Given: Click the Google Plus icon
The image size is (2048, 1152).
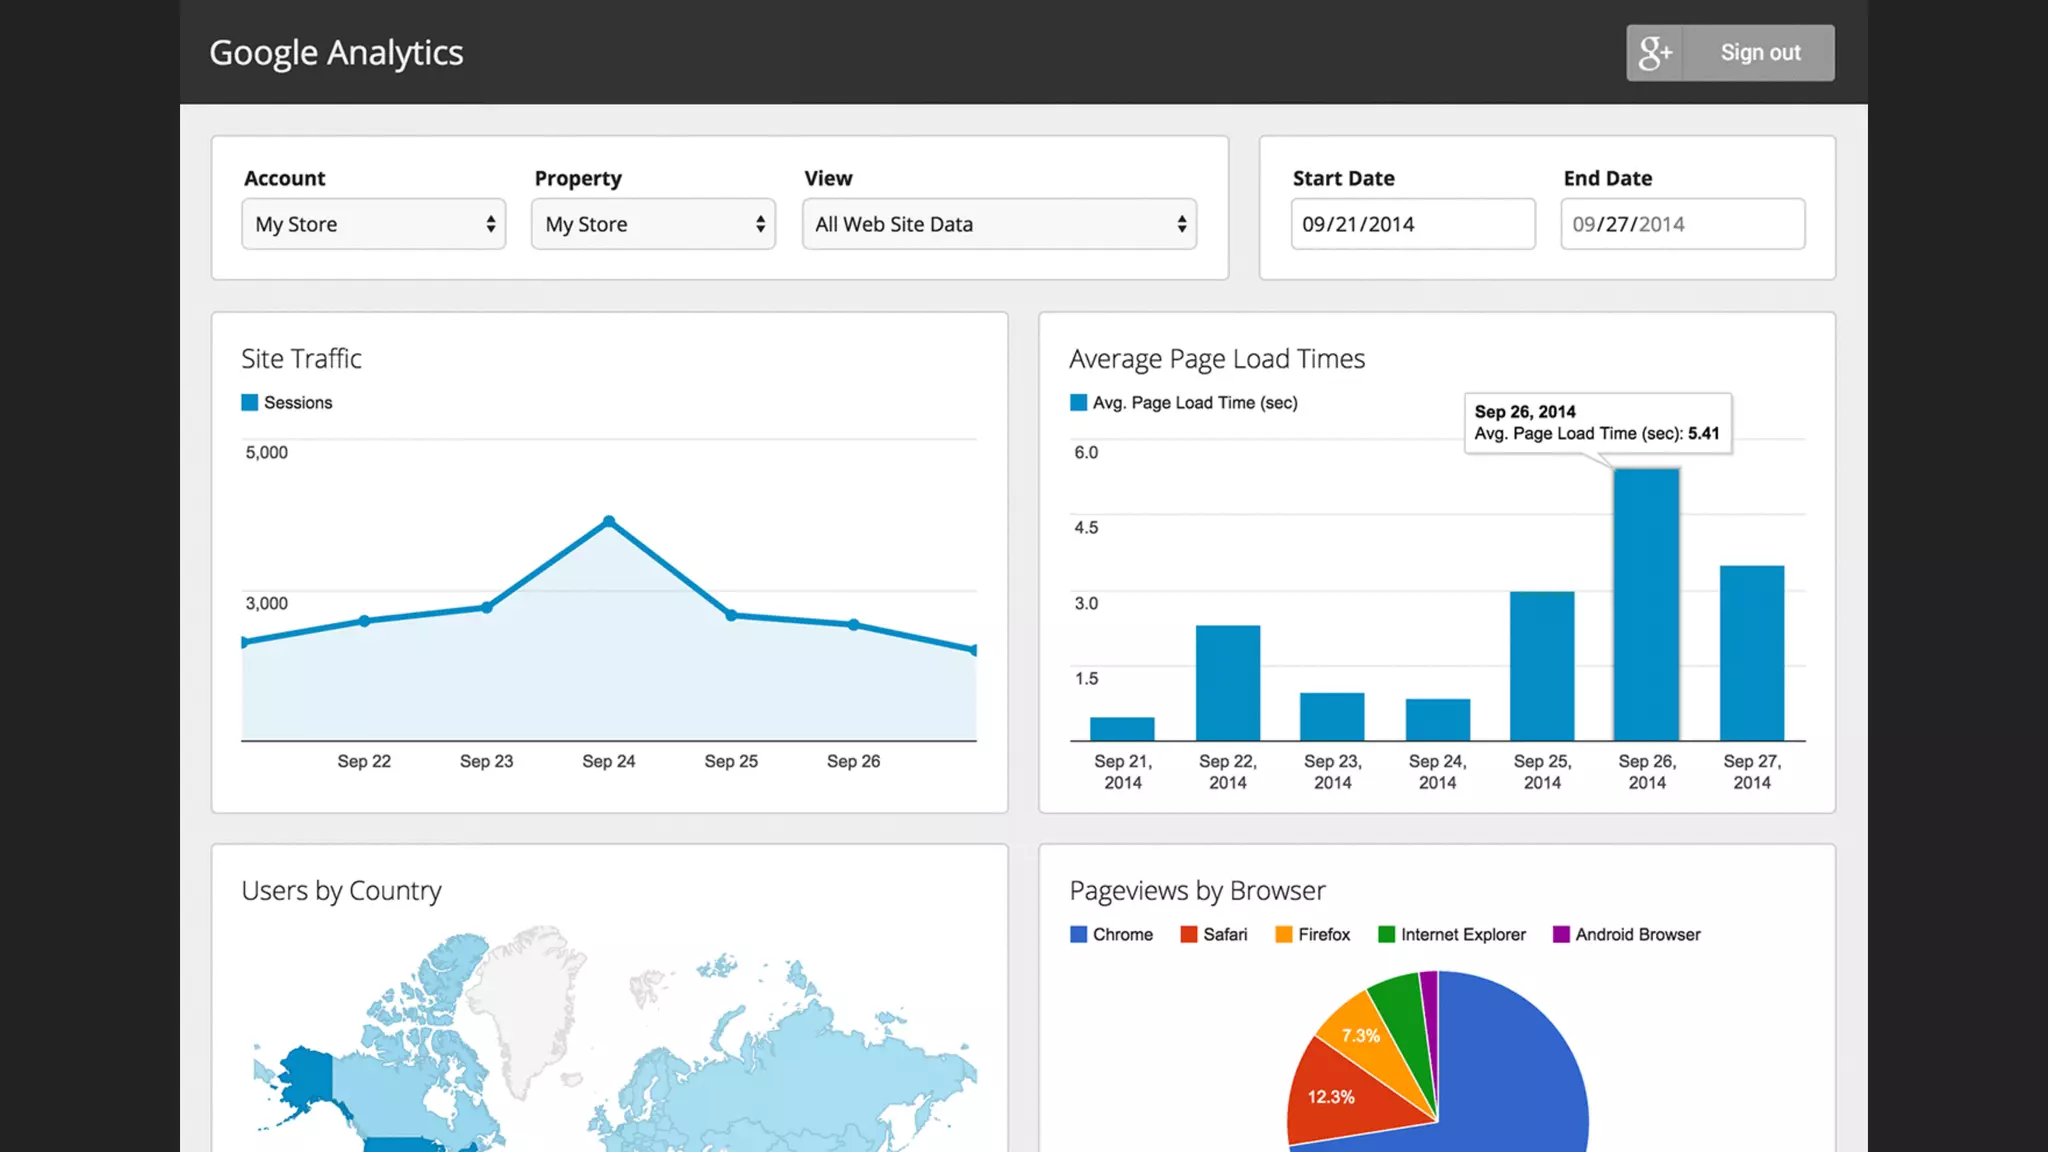Looking at the screenshot, I should tap(1655, 53).
